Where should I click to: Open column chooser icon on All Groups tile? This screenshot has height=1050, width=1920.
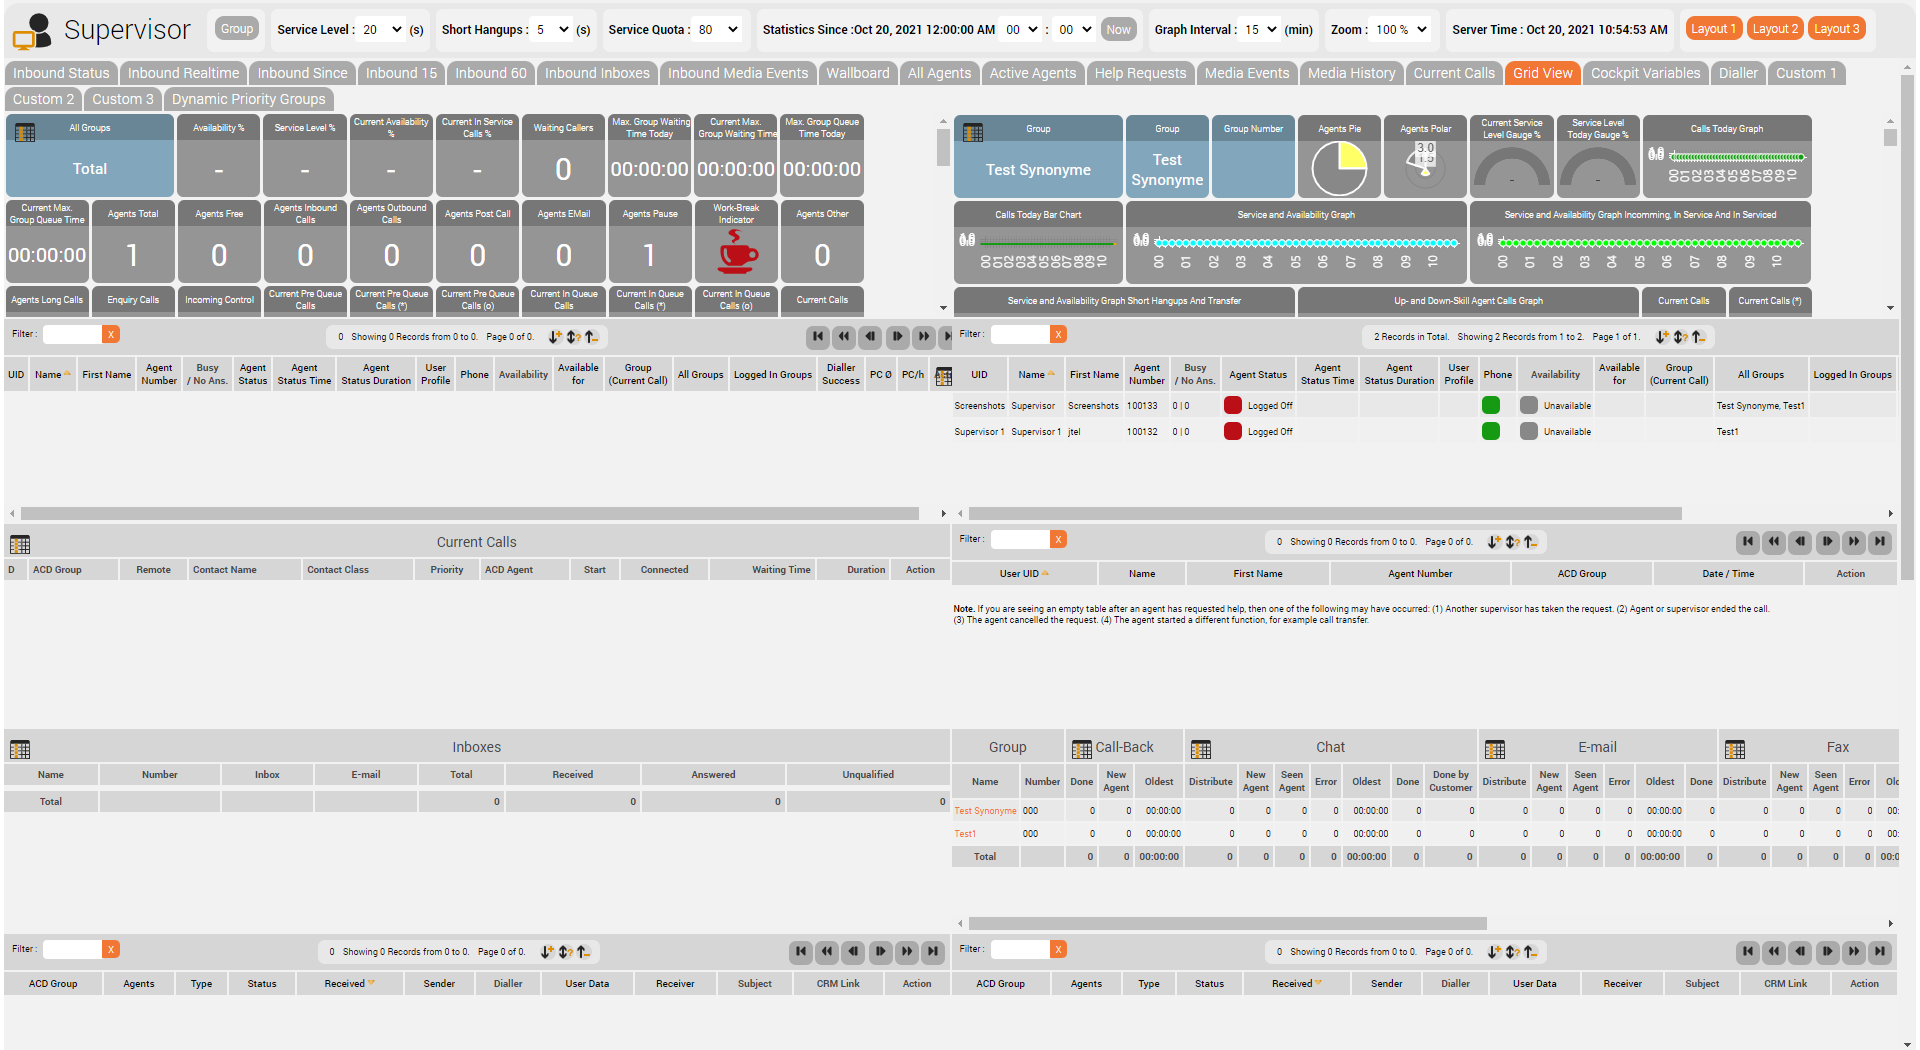(x=25, y=133)
